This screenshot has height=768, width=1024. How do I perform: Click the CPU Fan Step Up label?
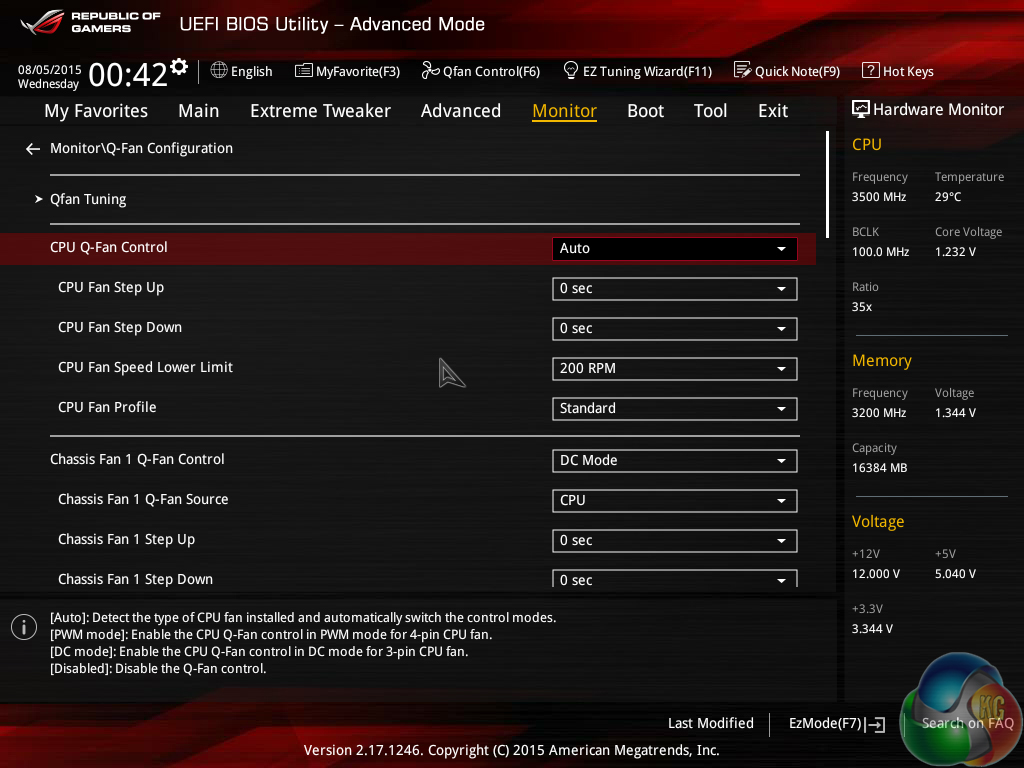(x=111, y=288)
